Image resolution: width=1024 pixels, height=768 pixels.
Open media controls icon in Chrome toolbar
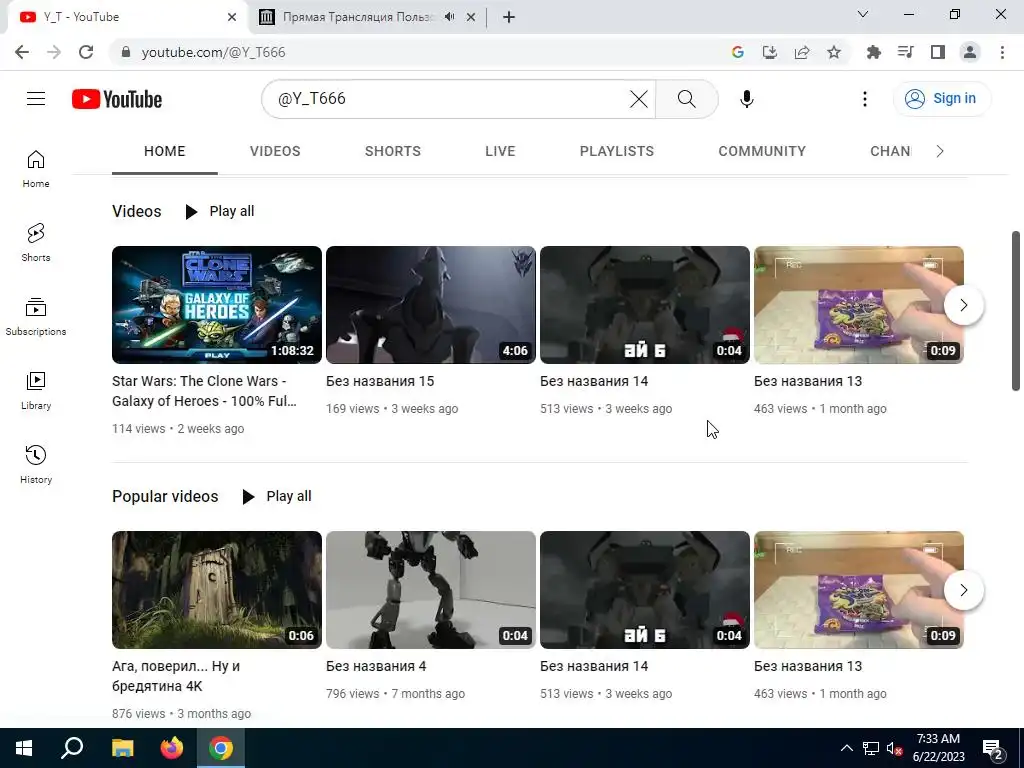coord(905,52)
